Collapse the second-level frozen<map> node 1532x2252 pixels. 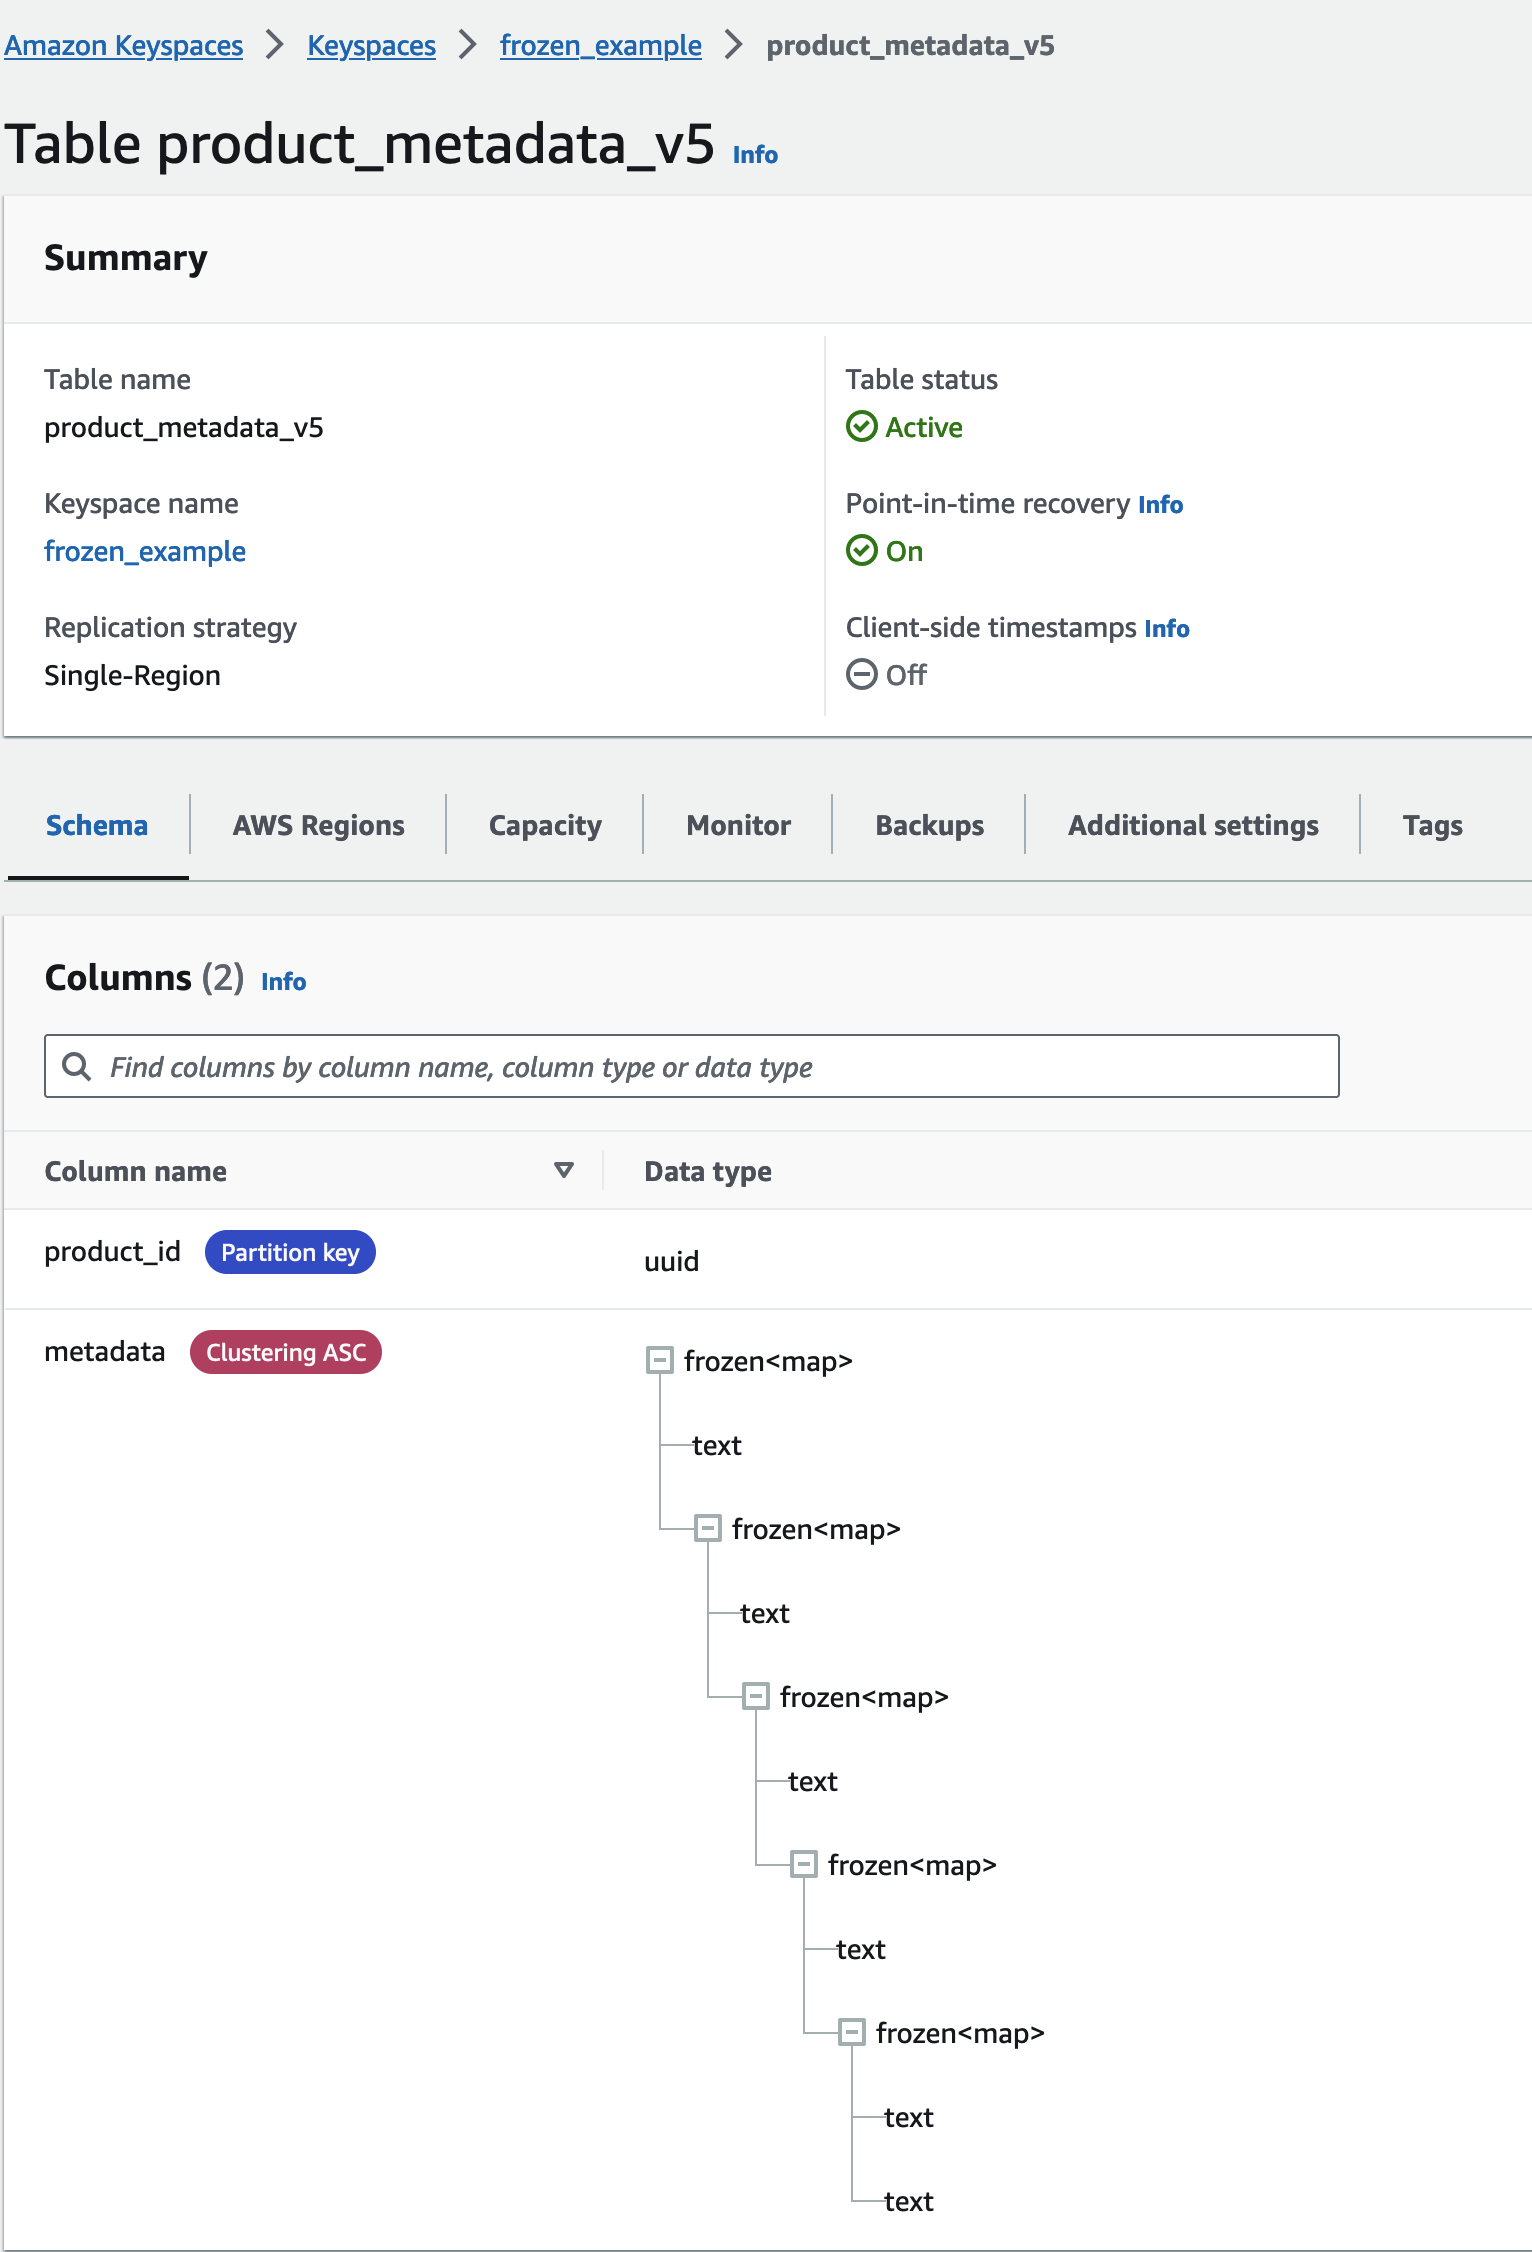click(708, 1529)
